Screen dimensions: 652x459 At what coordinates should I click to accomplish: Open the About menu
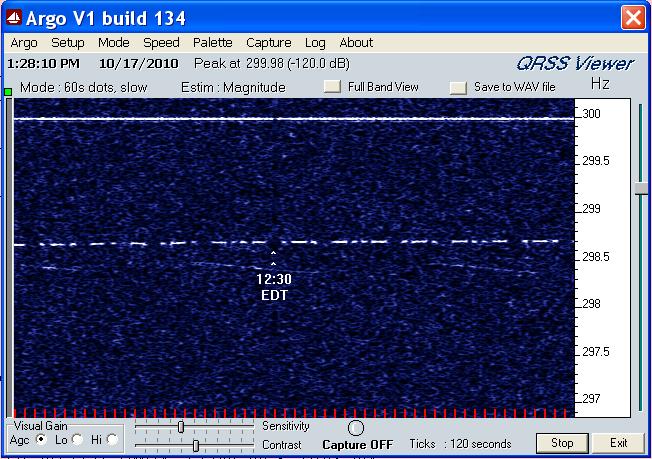point(356,42)
